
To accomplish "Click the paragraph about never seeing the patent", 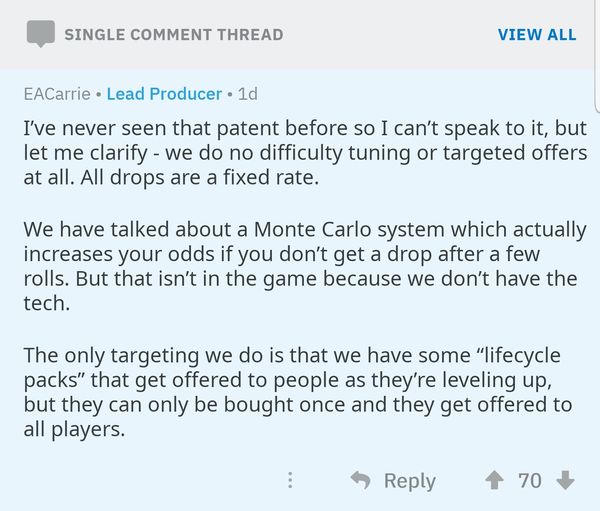I will (305, 153).
